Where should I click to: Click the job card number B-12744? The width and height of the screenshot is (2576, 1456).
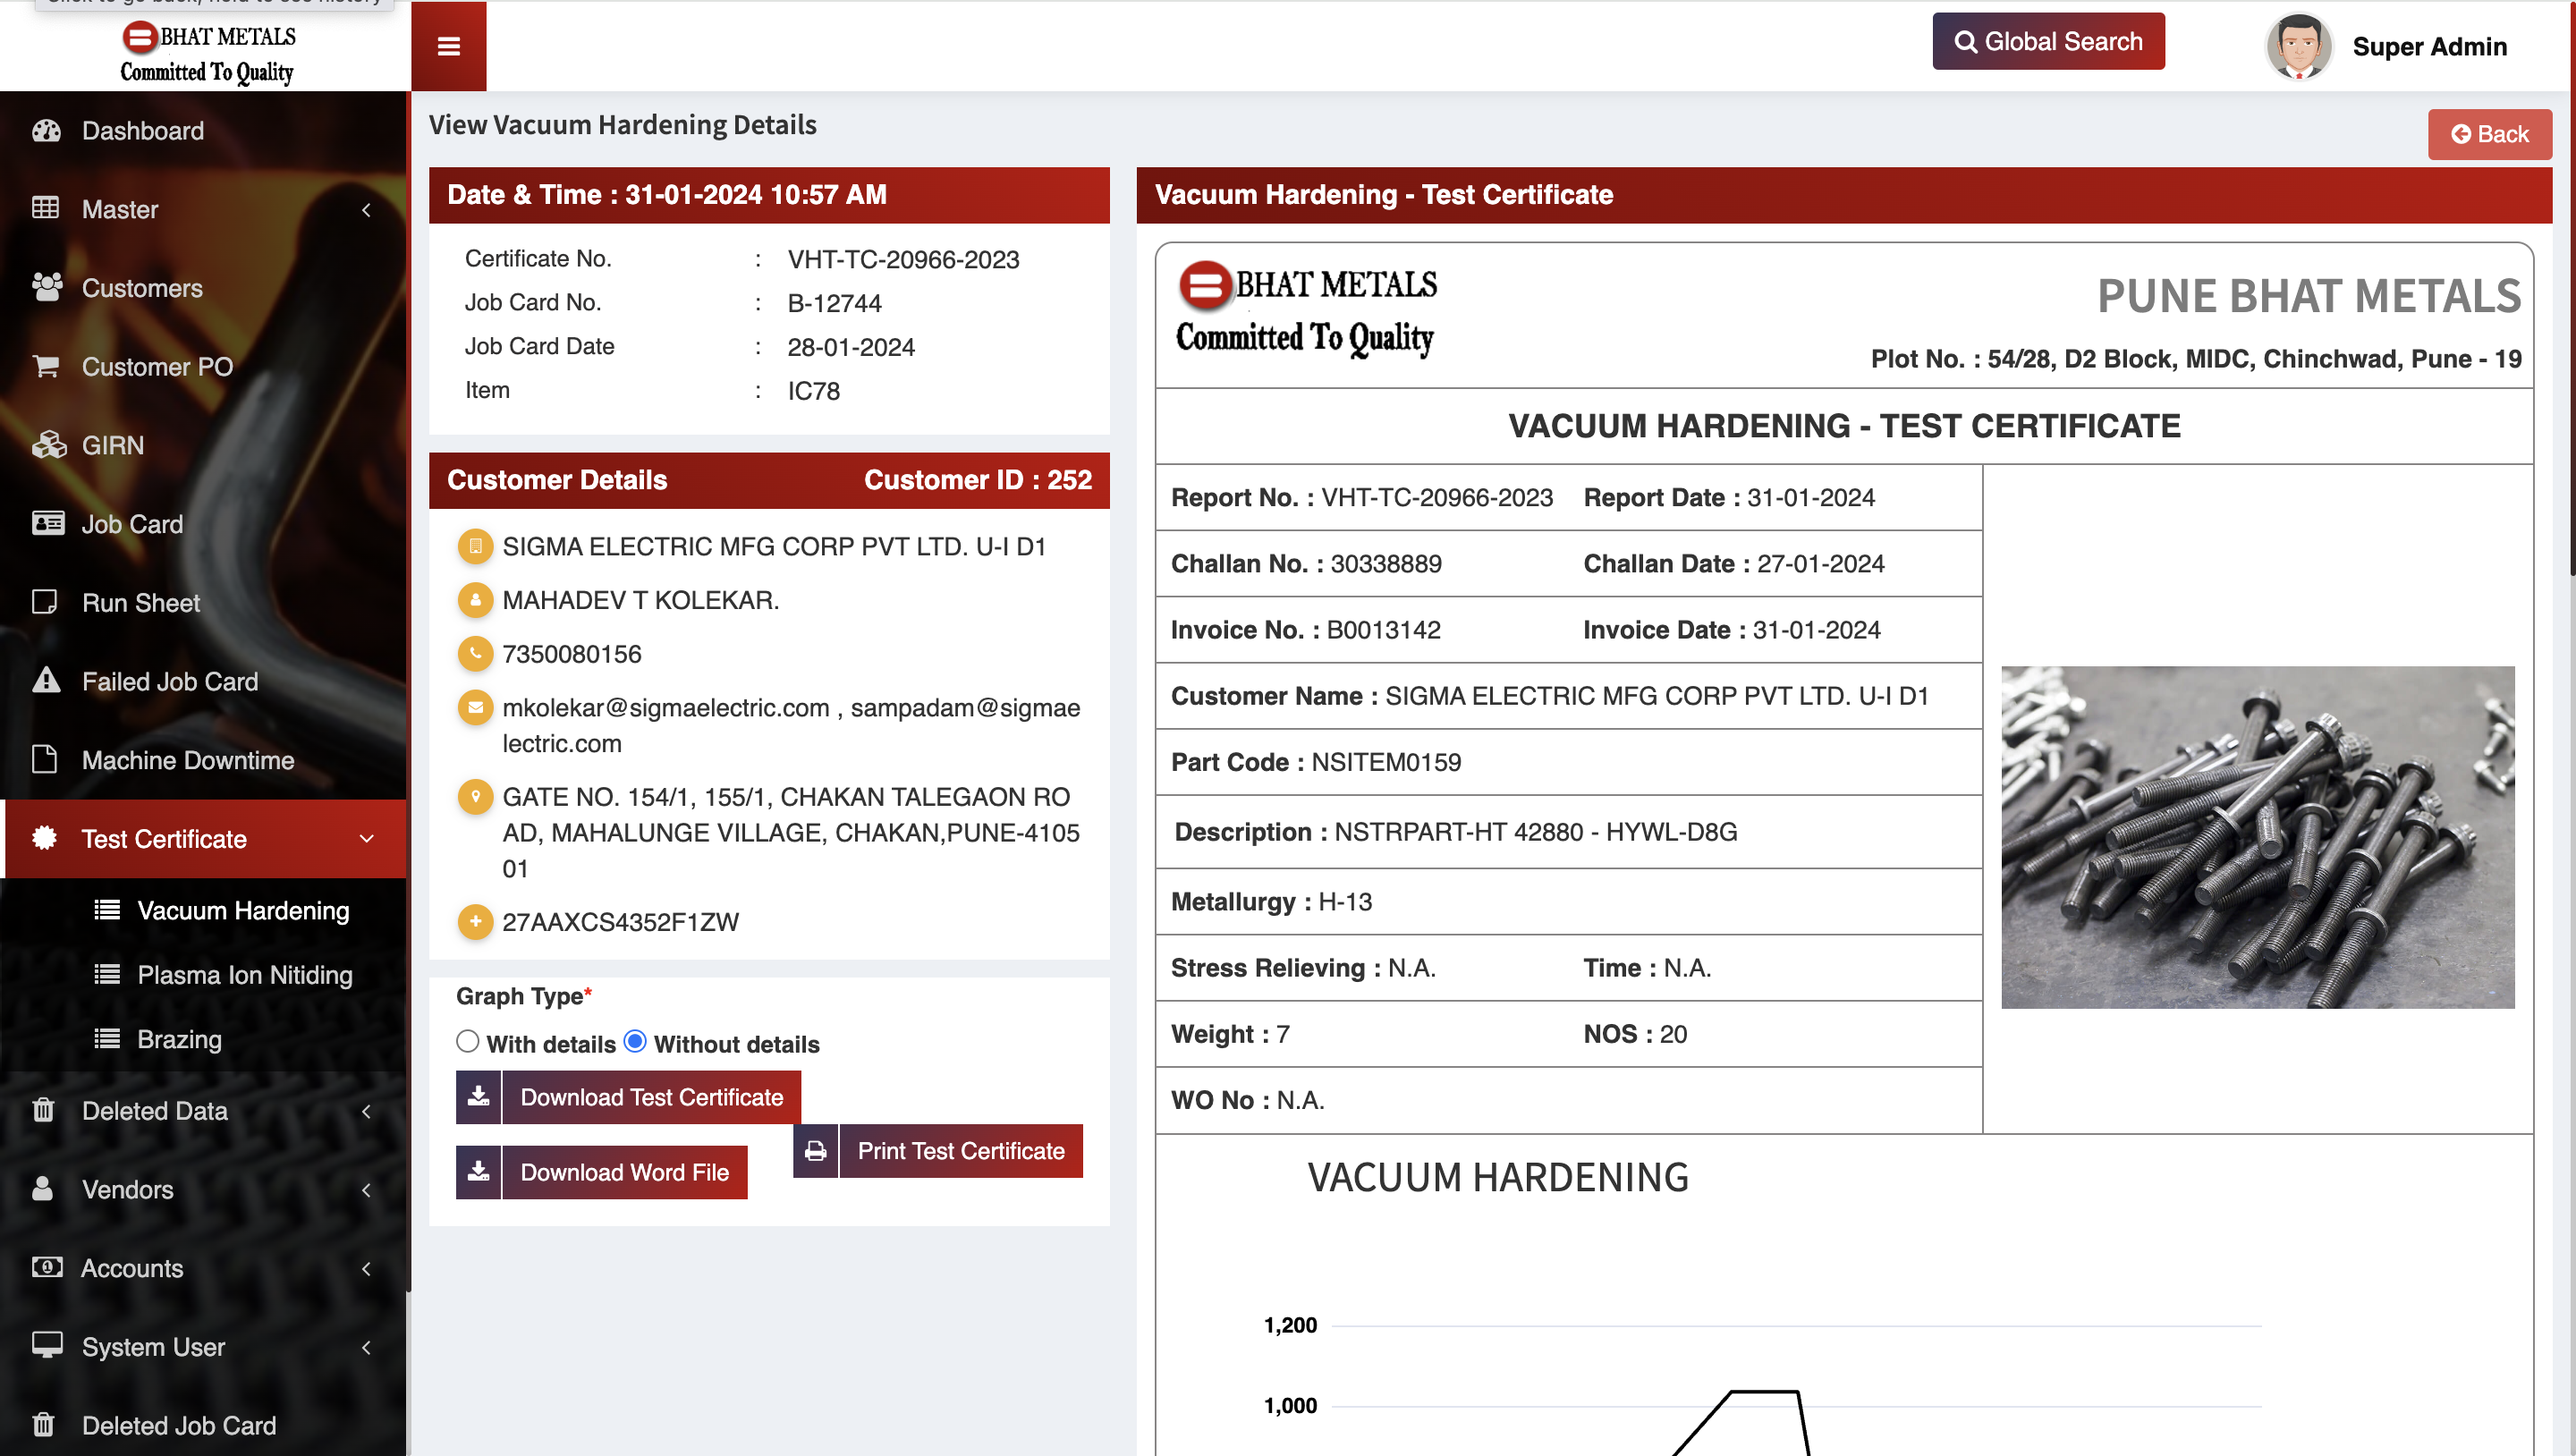[x=834, y=303]
